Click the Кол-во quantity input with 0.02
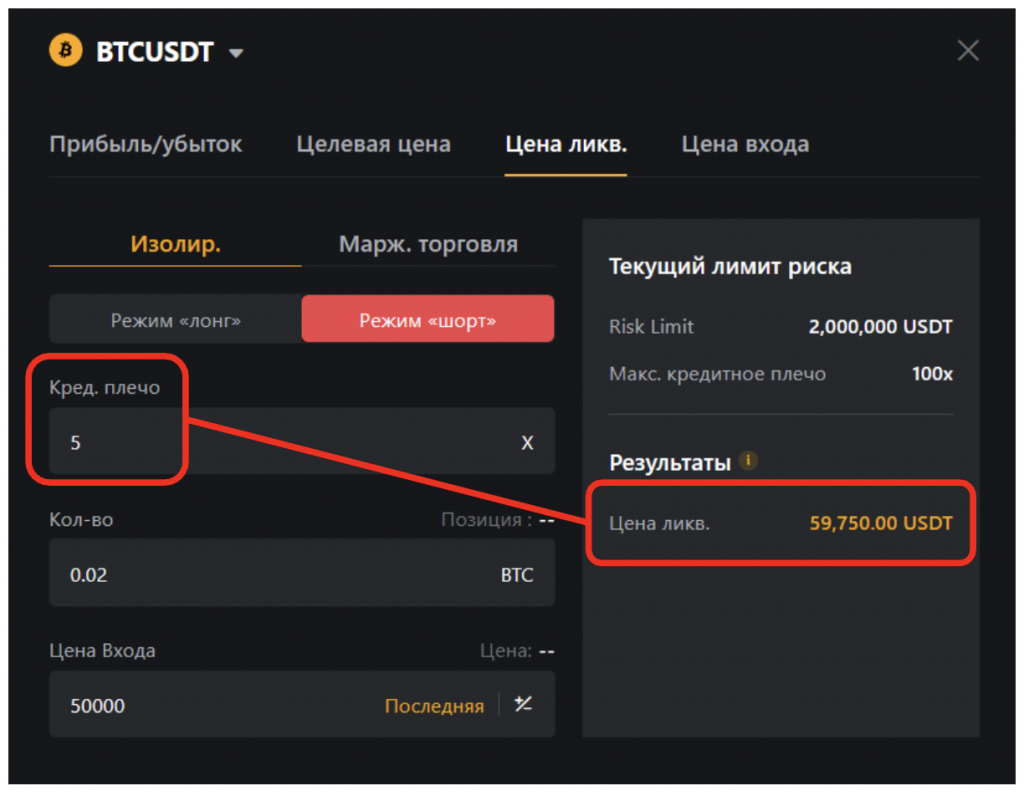1024x796 pixels. 302,573
